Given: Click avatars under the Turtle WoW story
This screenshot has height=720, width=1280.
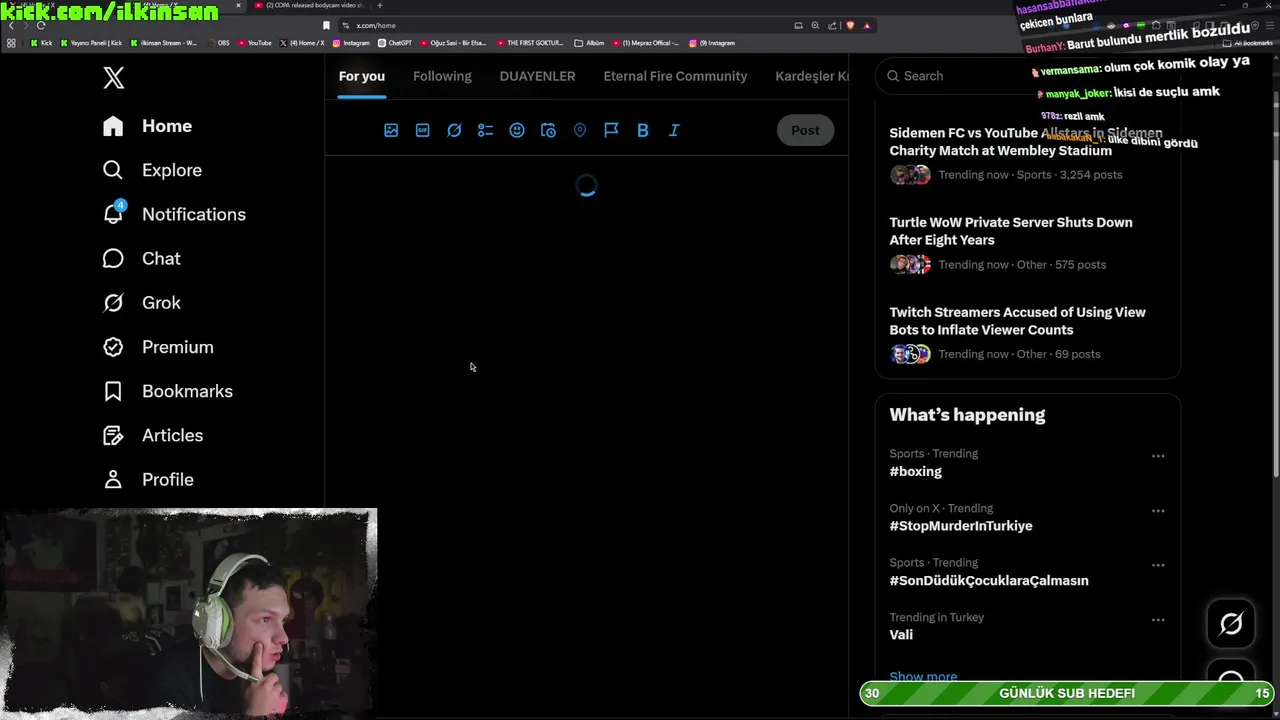Looking at the screenshot, I should pos(910,264).
